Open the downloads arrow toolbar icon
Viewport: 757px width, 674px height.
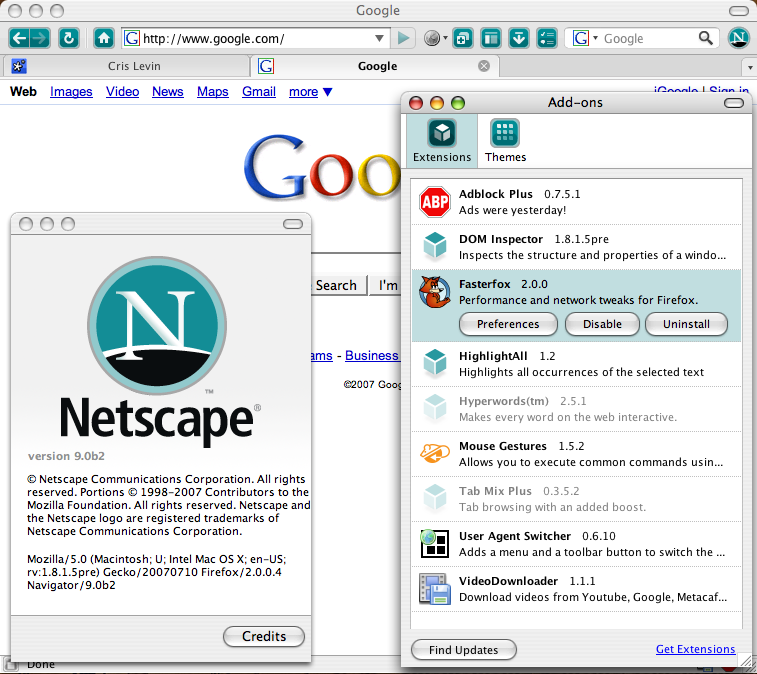tap(519, 38)
